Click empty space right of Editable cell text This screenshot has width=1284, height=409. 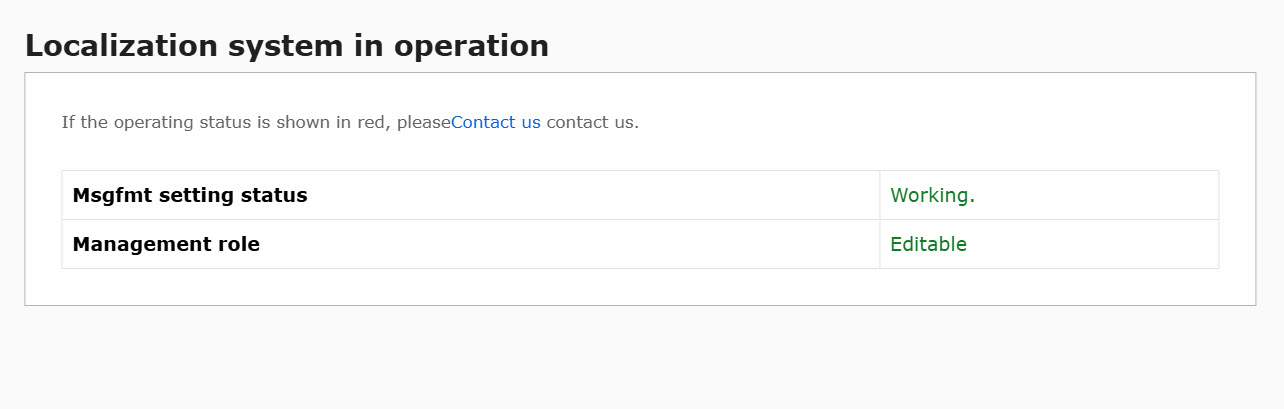(x=1100, y=245)
